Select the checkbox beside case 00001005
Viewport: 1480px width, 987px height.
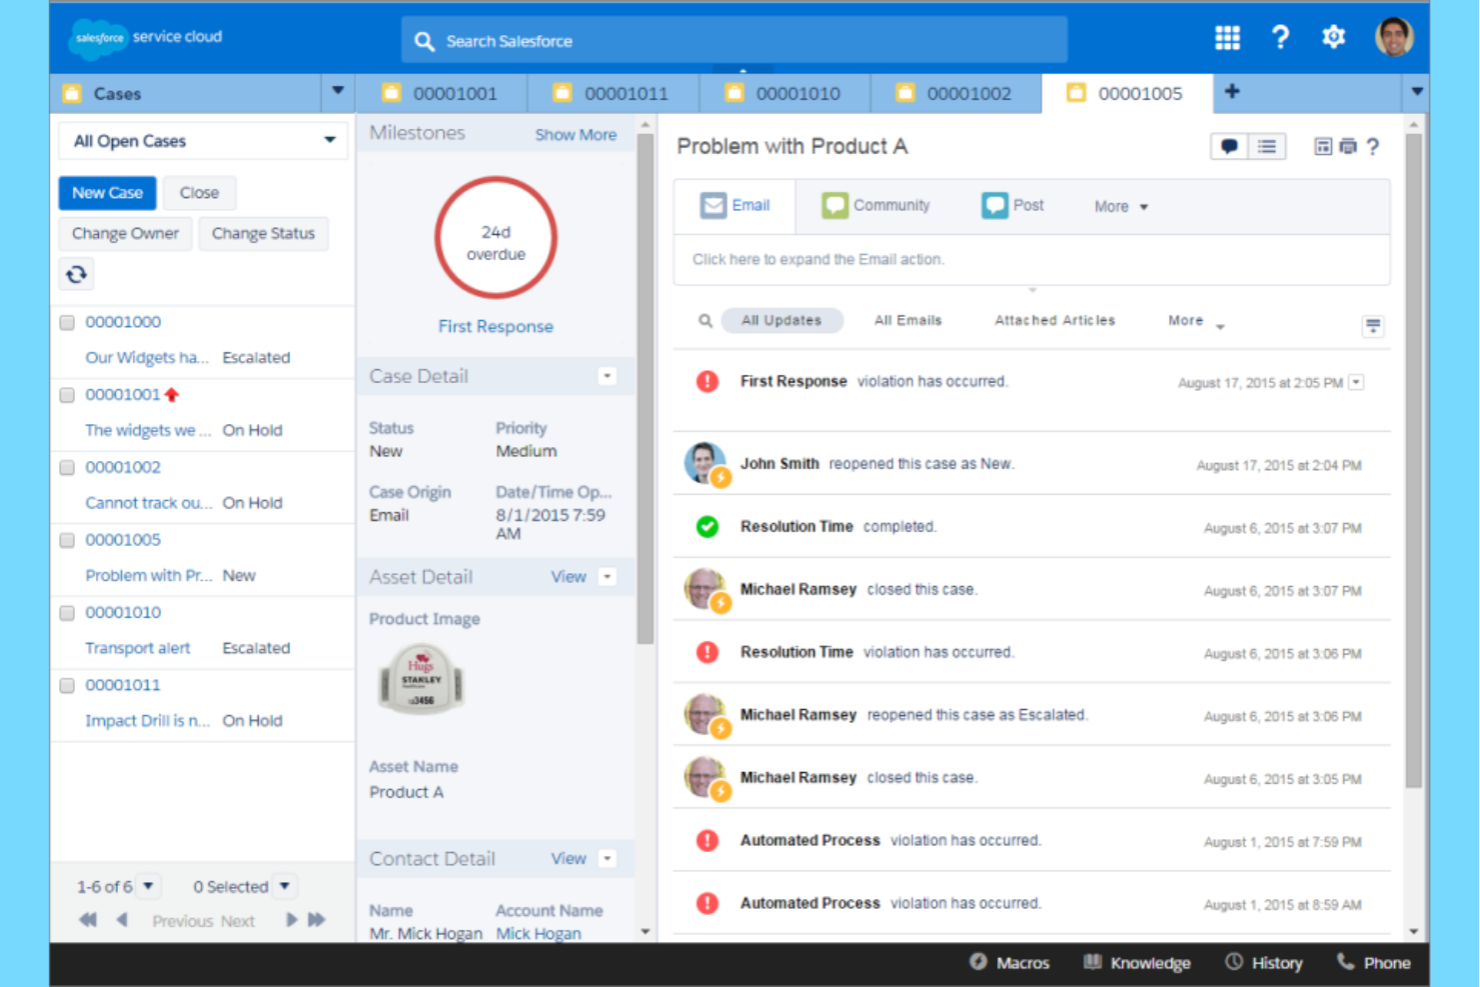coord(66,540)
